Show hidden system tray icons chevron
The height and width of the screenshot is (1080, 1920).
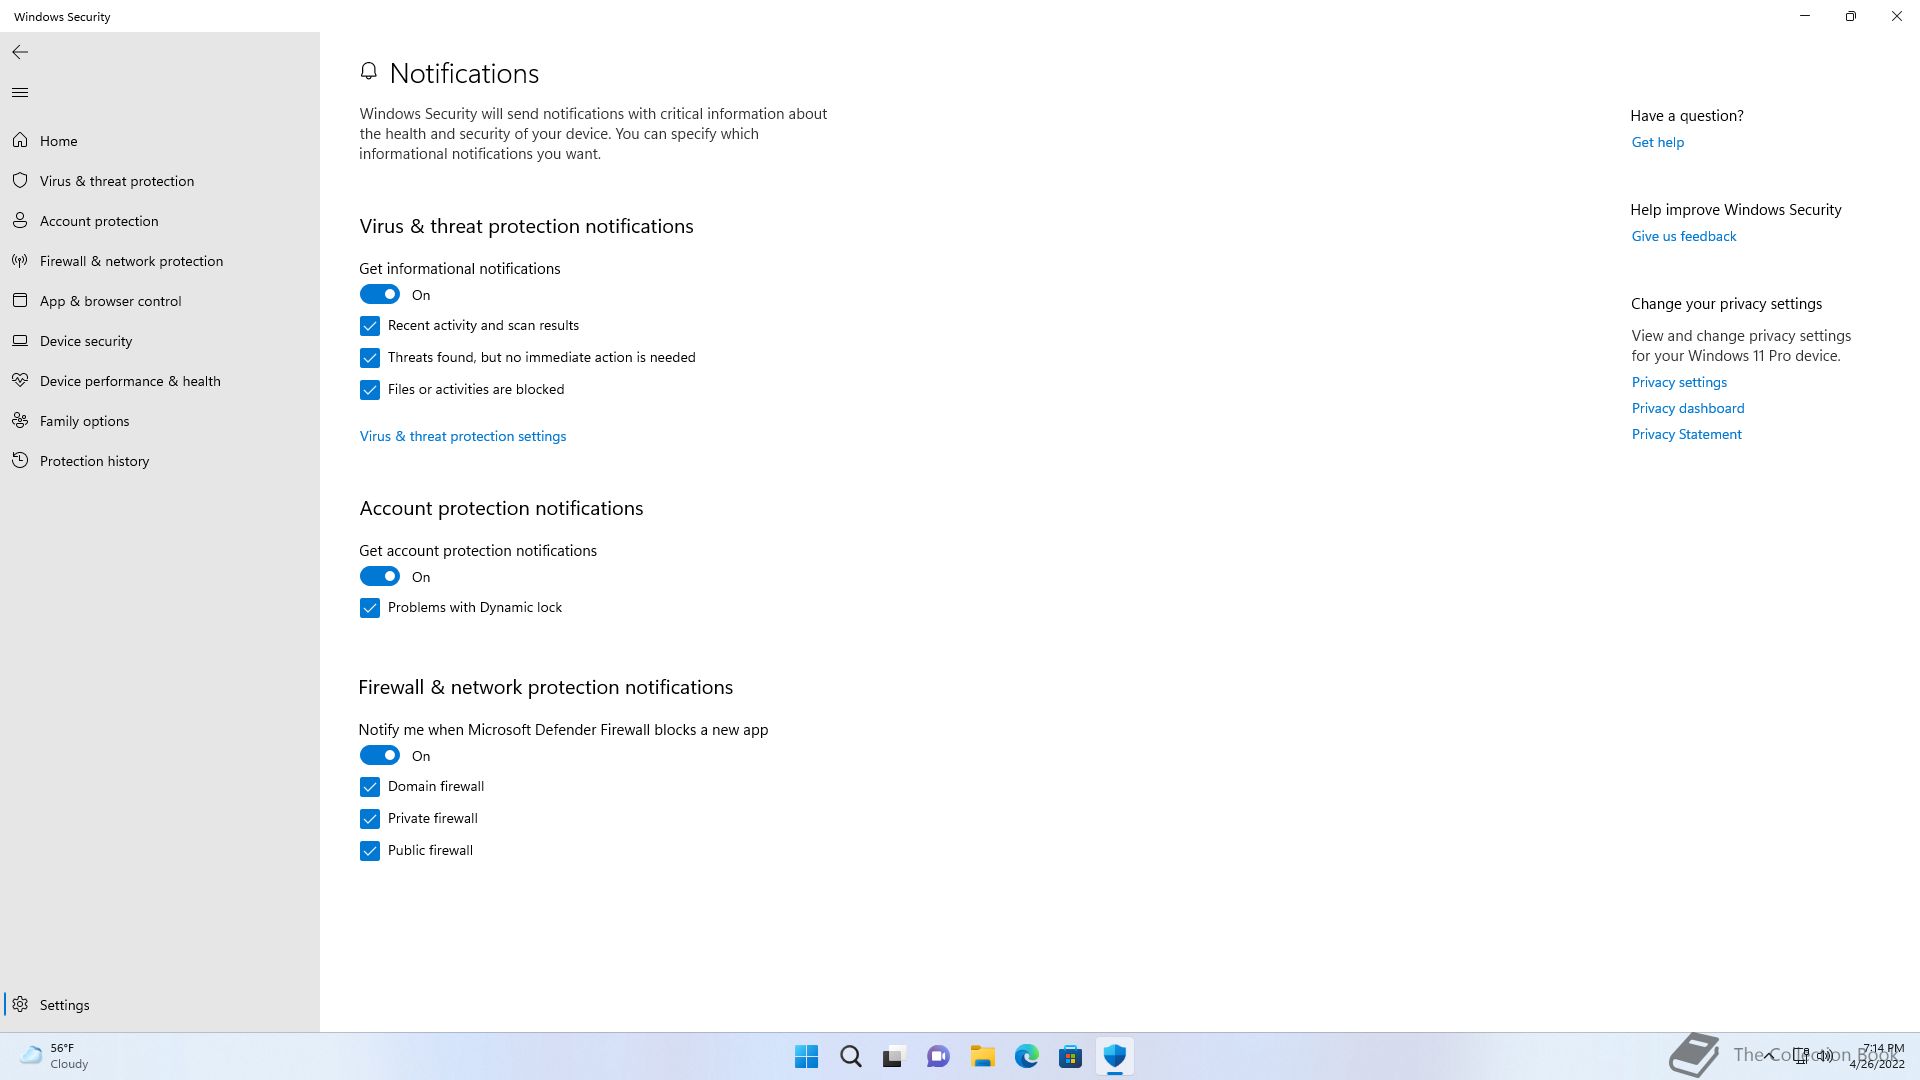pyautogui.click(x=1769, y=1056)
